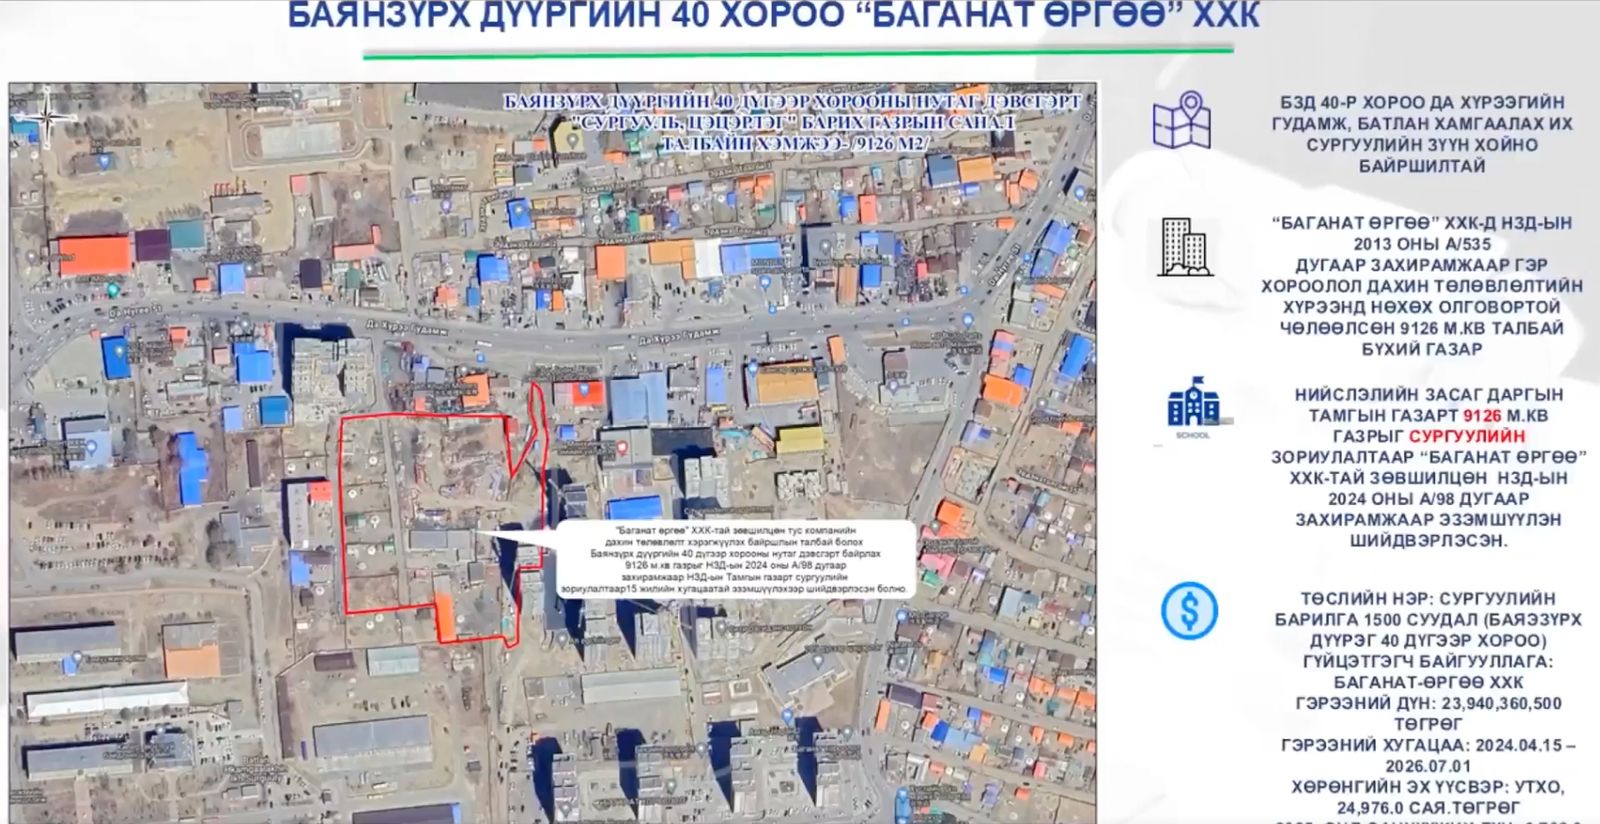
Task: Click map heading line "ТАЛБАЙН ХЭМЖЭЭ- /9126 М2/"
Action: tap(794, 143)
